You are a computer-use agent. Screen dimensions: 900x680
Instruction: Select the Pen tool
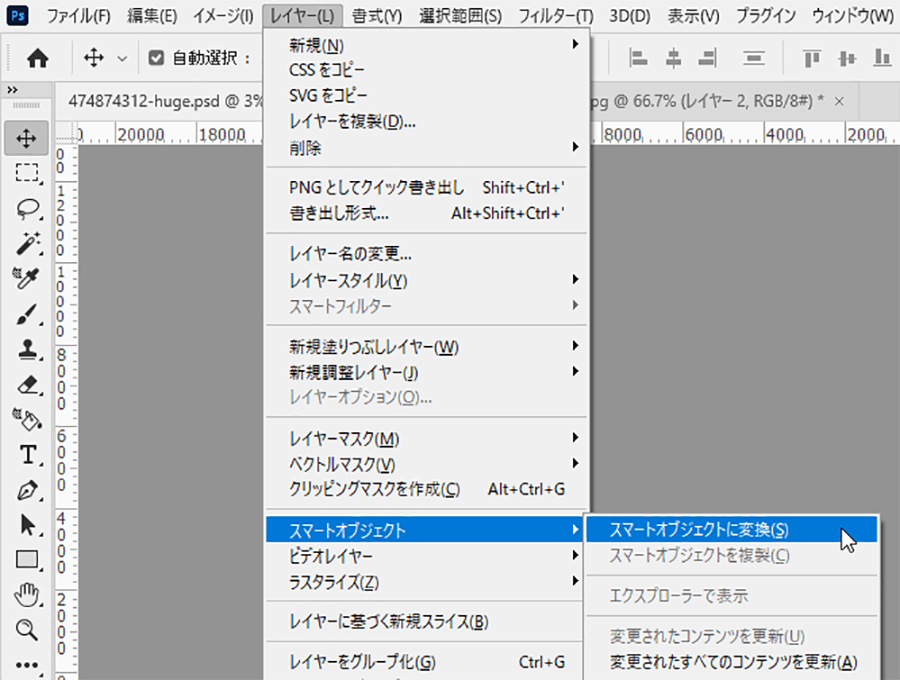pyautogui.click(x=27, y=490)
